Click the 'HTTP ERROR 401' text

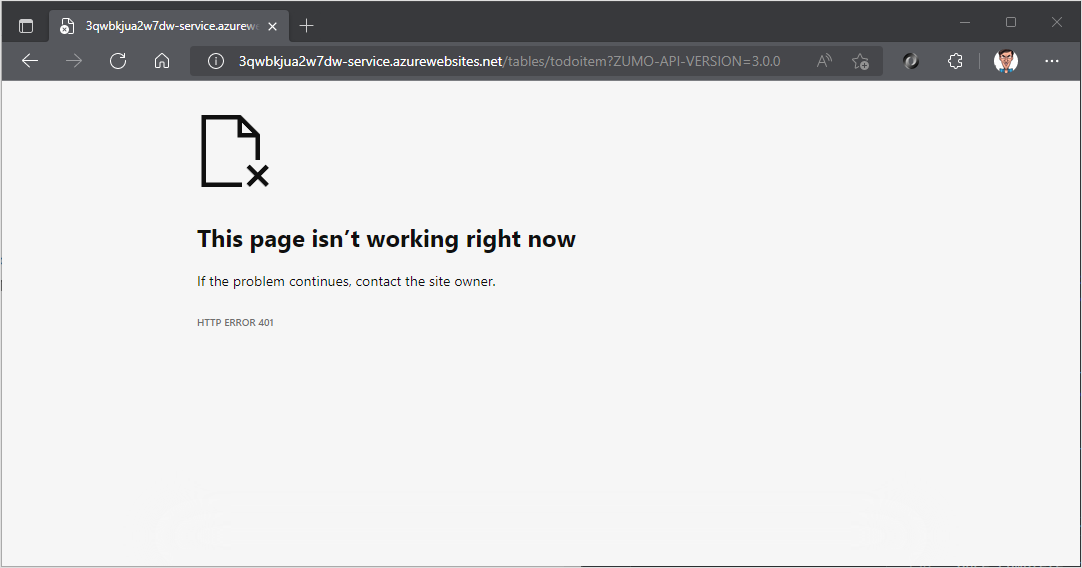pos(235,322)
